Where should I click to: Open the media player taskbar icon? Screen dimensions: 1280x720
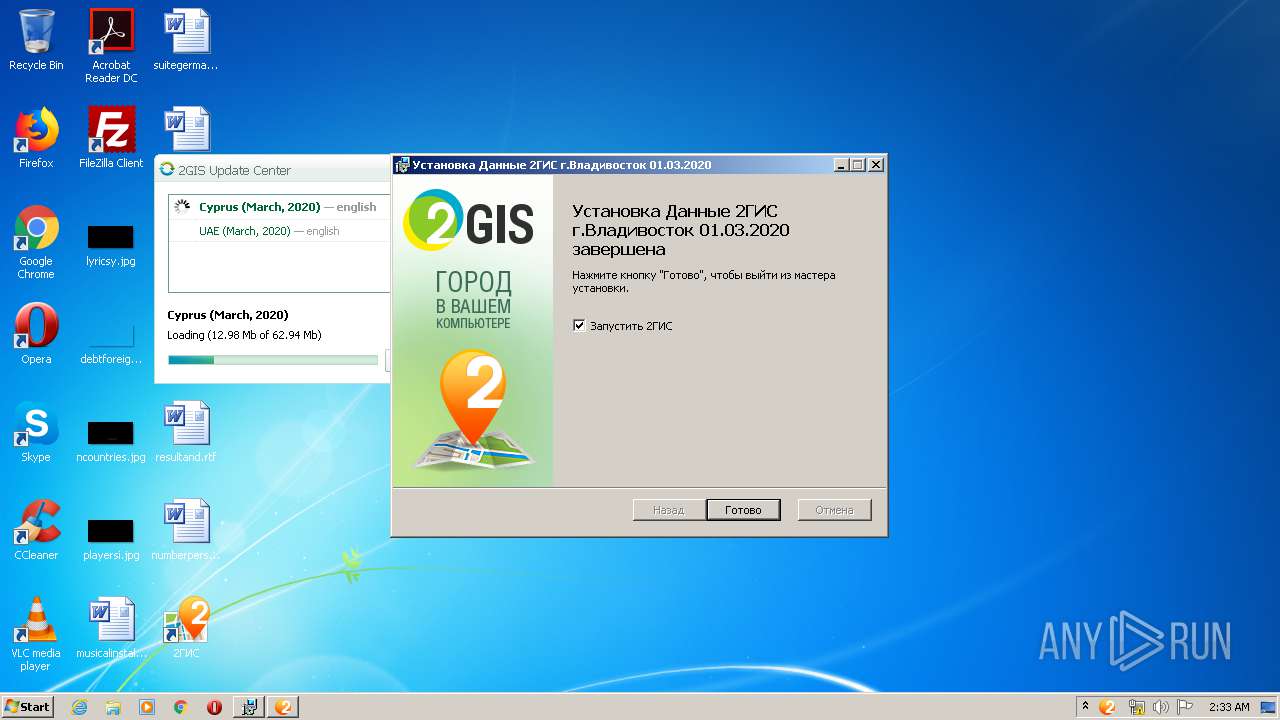[x=147, y=707]
